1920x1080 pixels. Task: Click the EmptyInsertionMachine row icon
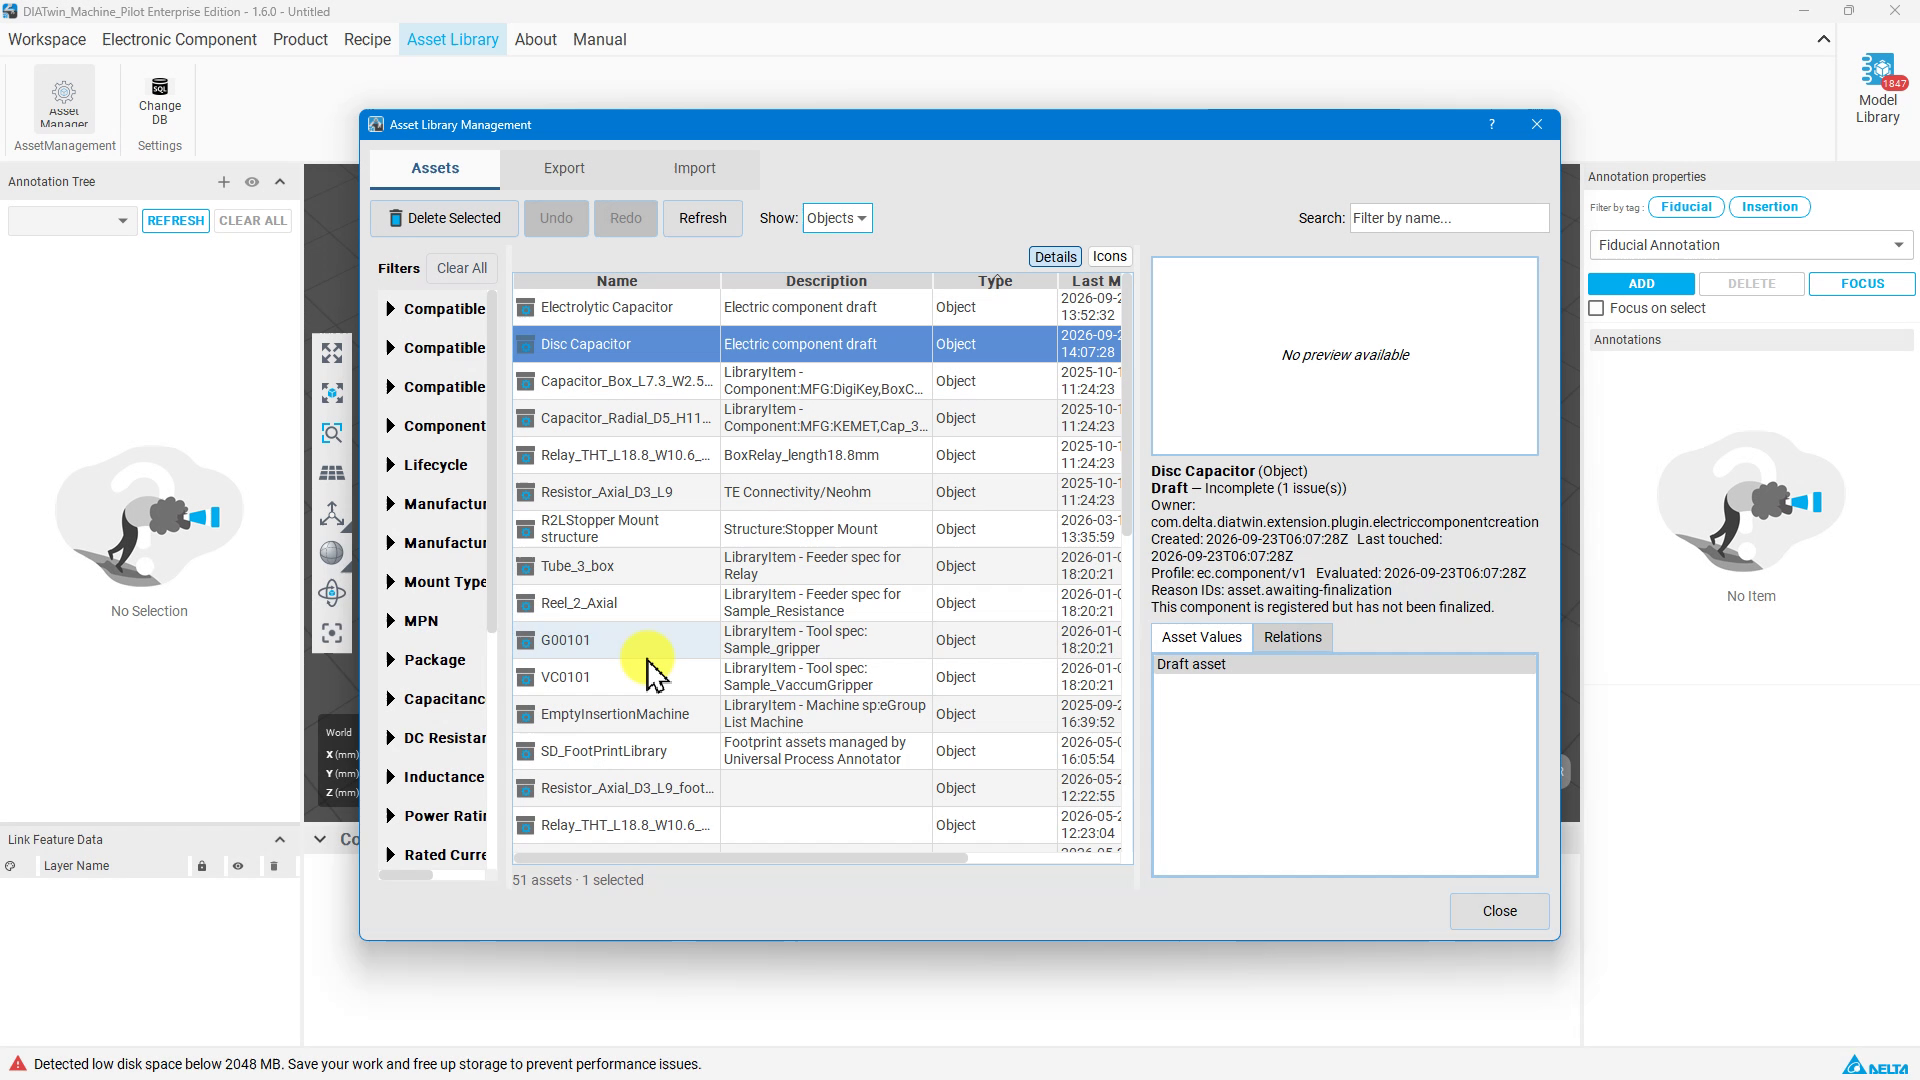[x=525, y=715]
